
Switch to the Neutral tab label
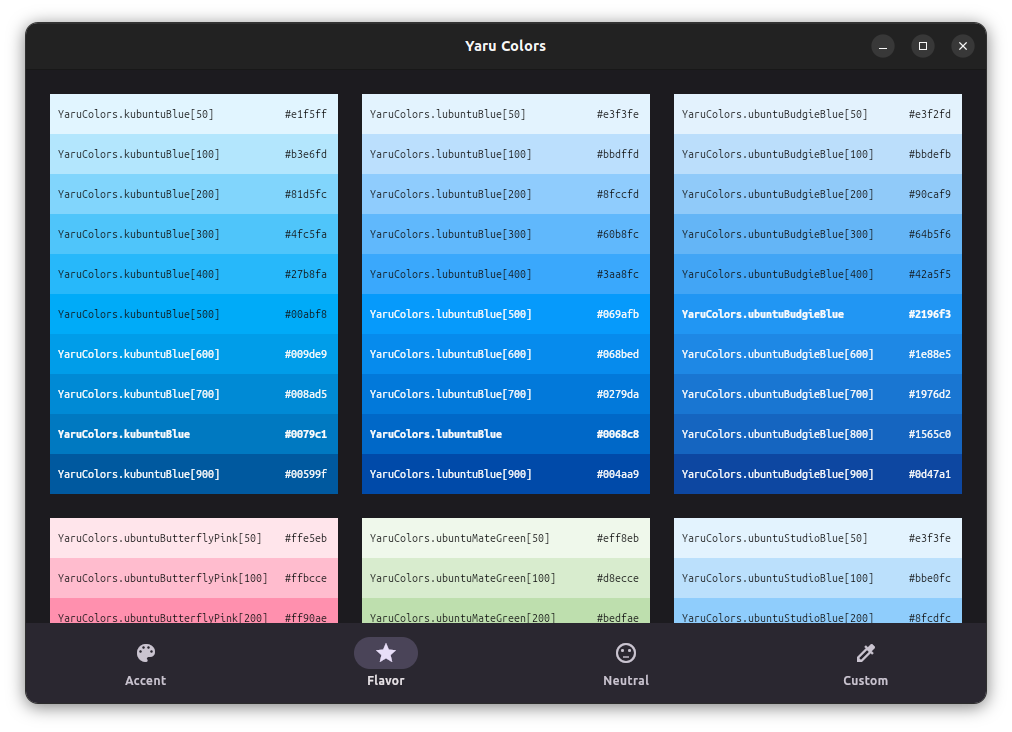pyautogui.click(x=626, y=680)
